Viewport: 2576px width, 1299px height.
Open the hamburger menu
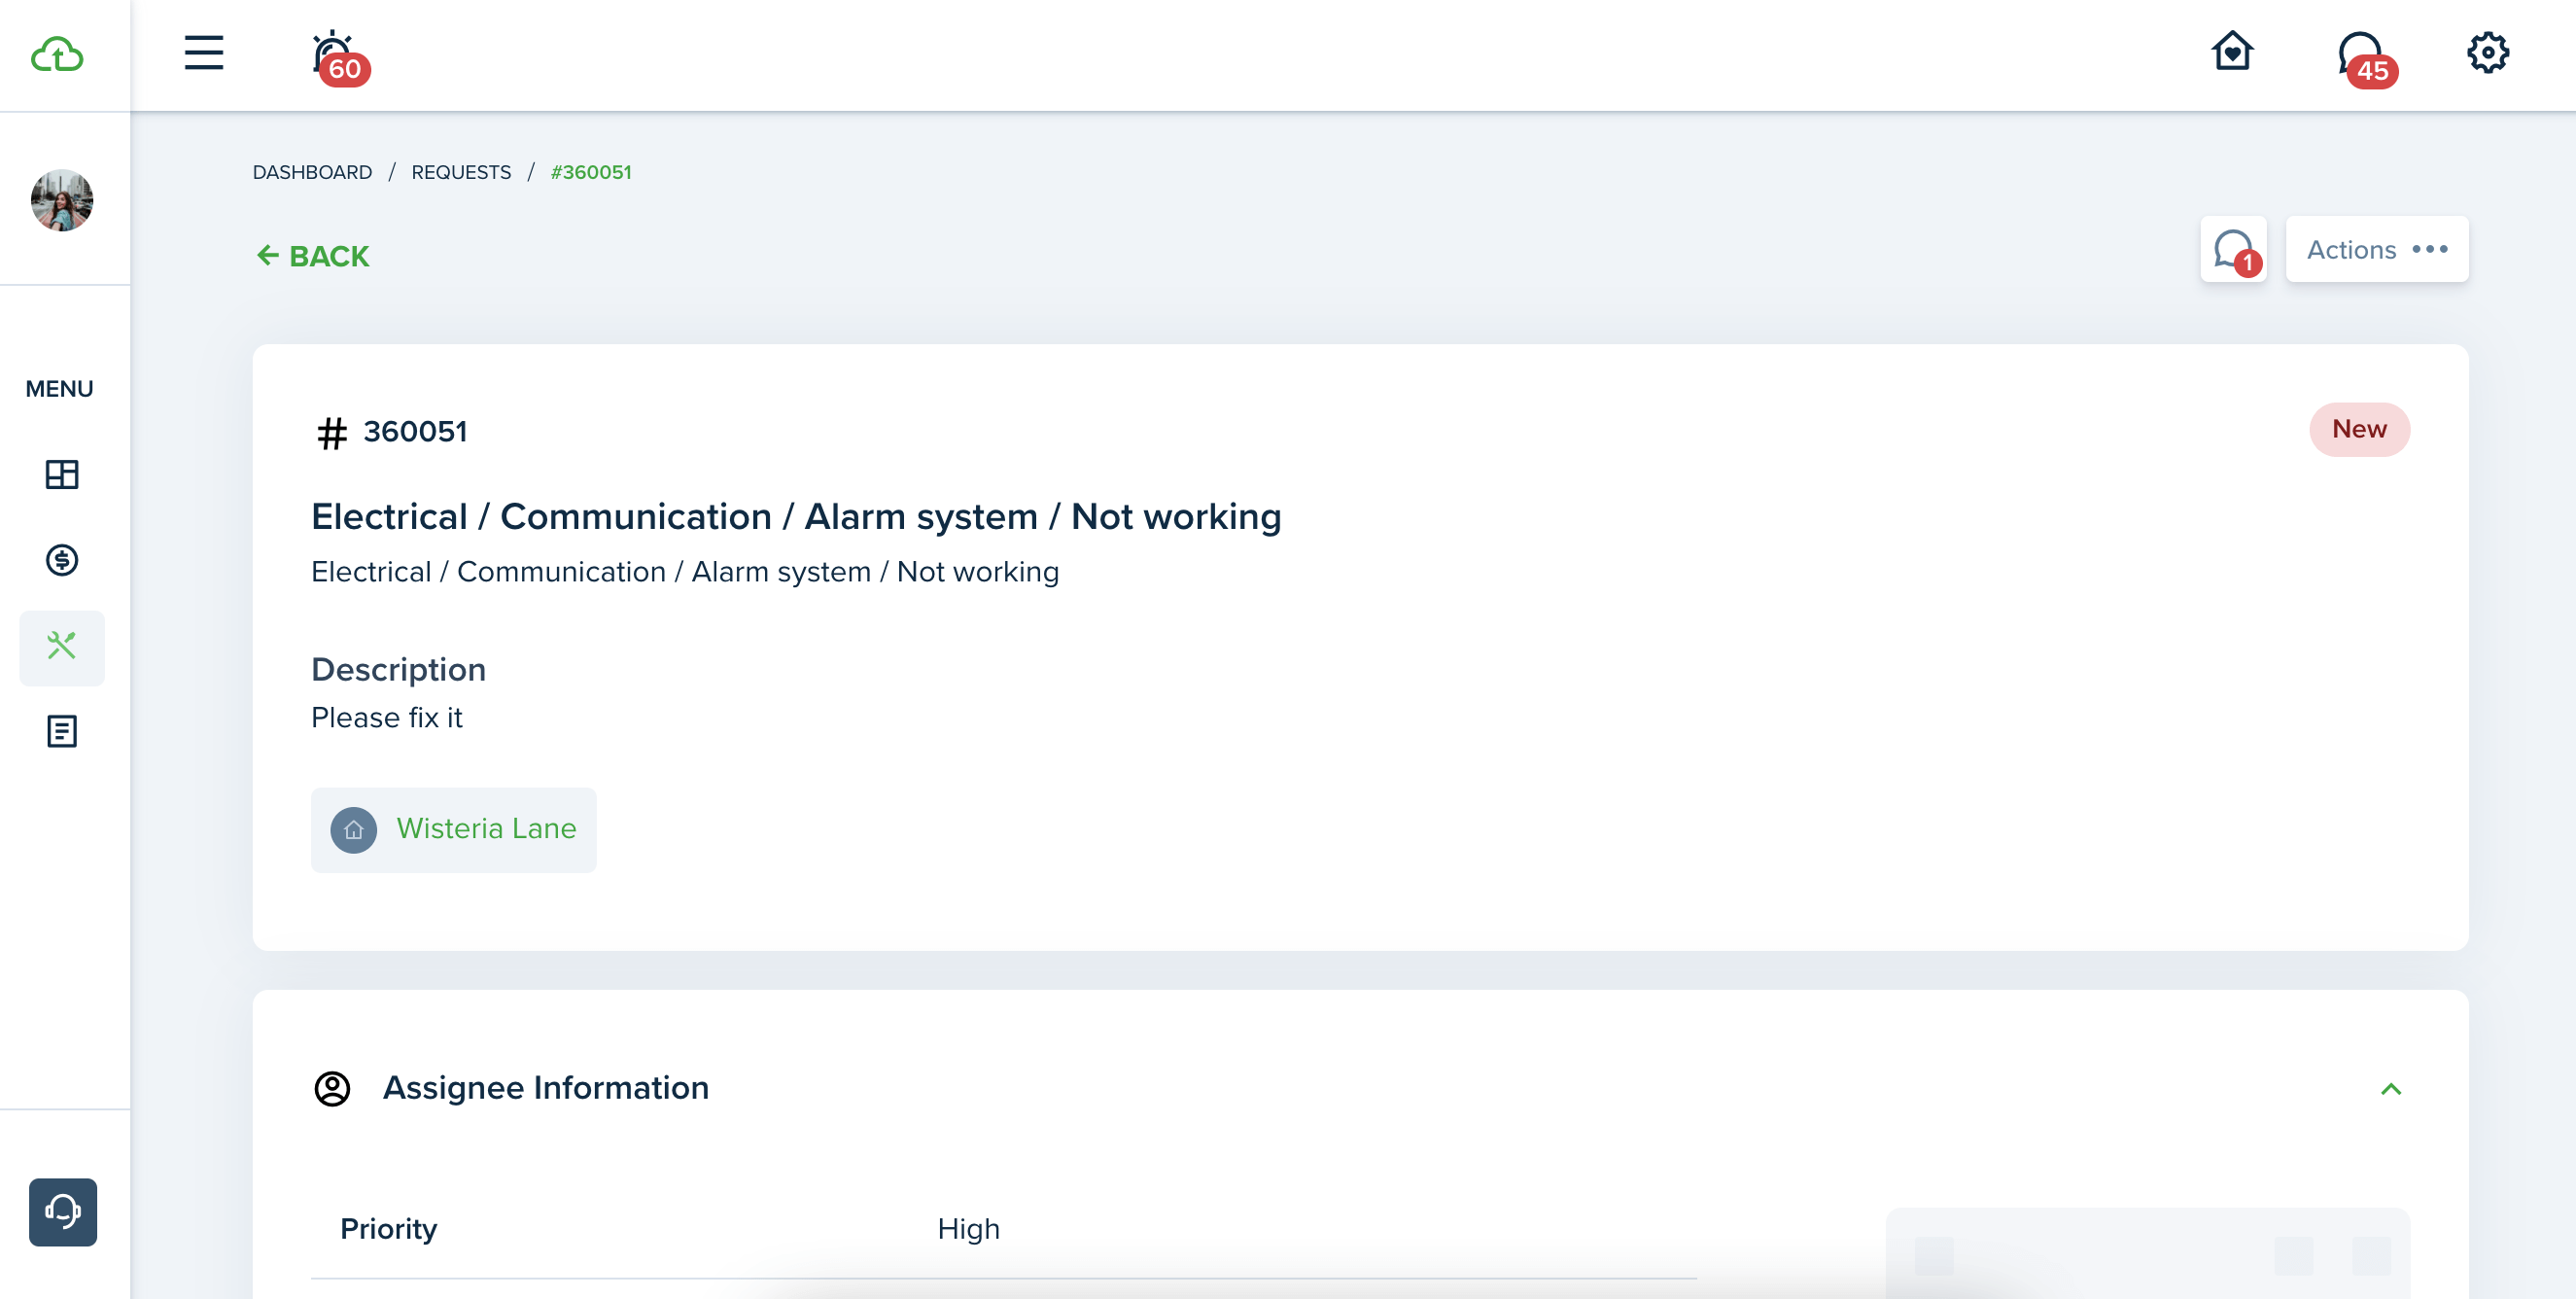204,53
